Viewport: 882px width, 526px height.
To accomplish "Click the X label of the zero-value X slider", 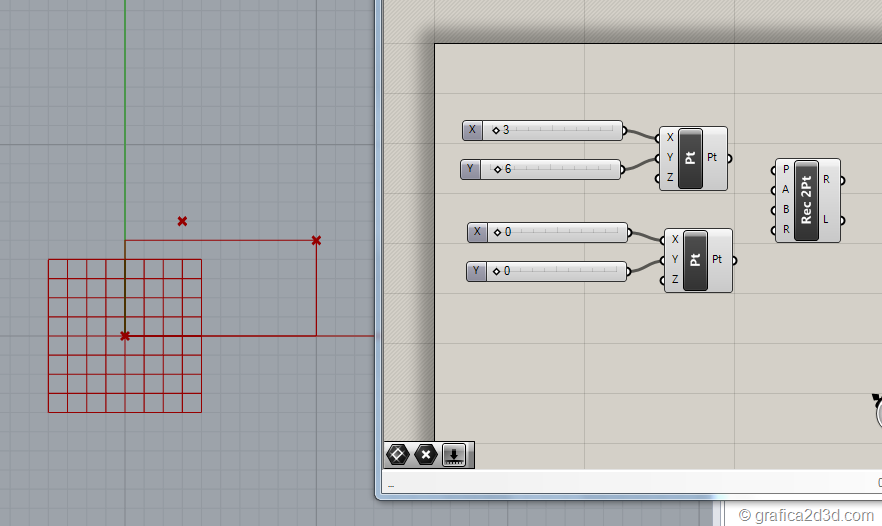I will point(477,232).
